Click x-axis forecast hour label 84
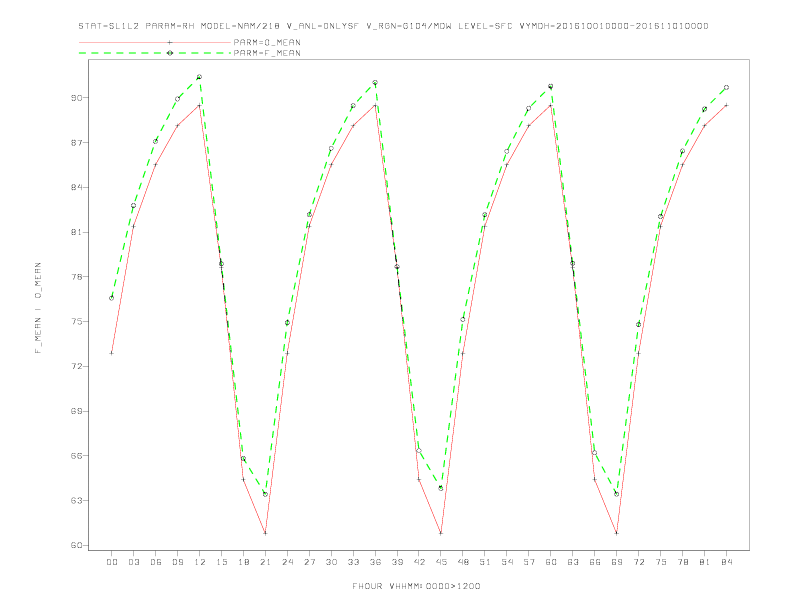 [726, 562]
